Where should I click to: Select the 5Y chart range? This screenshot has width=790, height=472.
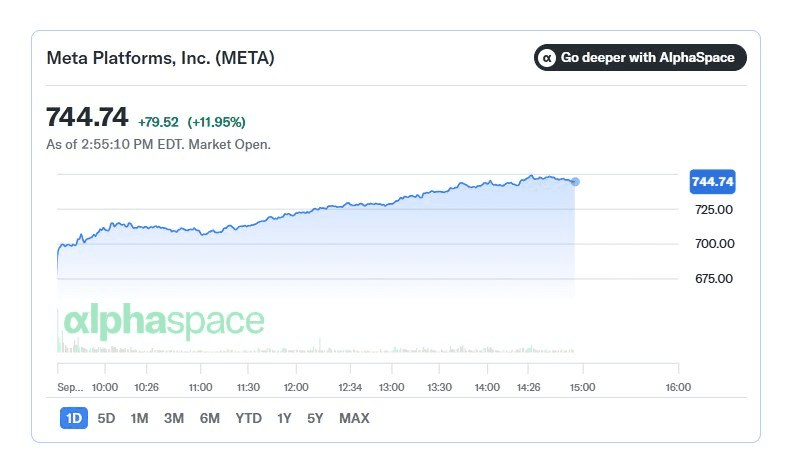(x=315, y=418)
